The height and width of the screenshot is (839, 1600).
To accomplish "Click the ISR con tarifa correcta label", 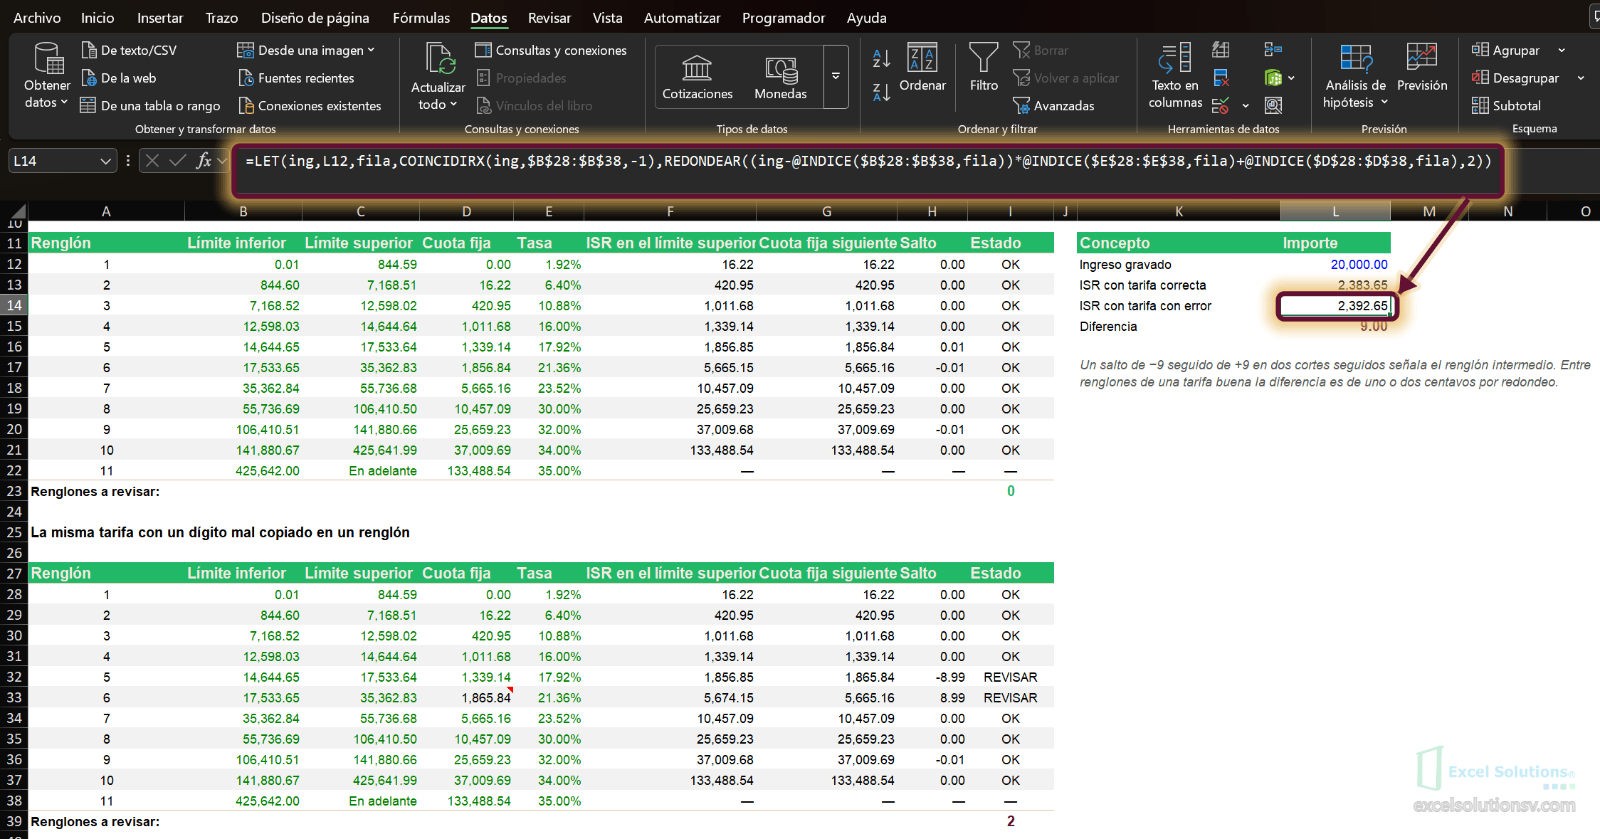I will [1142, 285].
